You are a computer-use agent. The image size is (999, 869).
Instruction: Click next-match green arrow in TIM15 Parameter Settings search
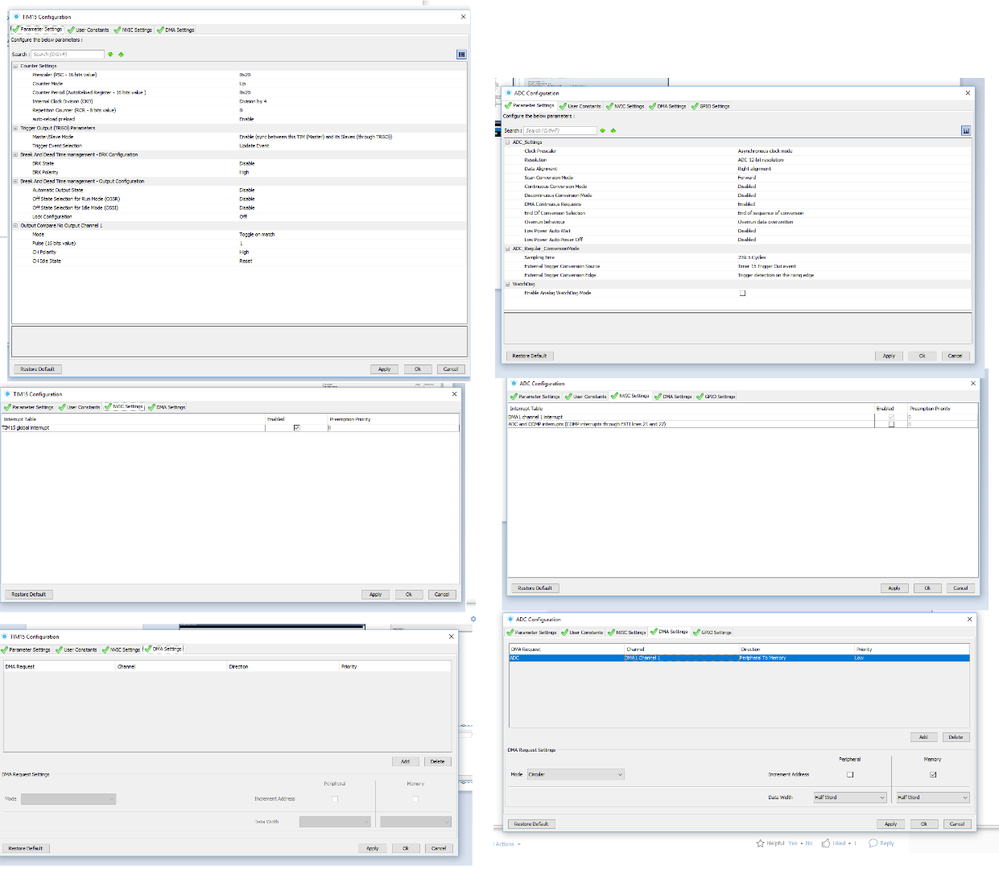[x=110, y=54]
